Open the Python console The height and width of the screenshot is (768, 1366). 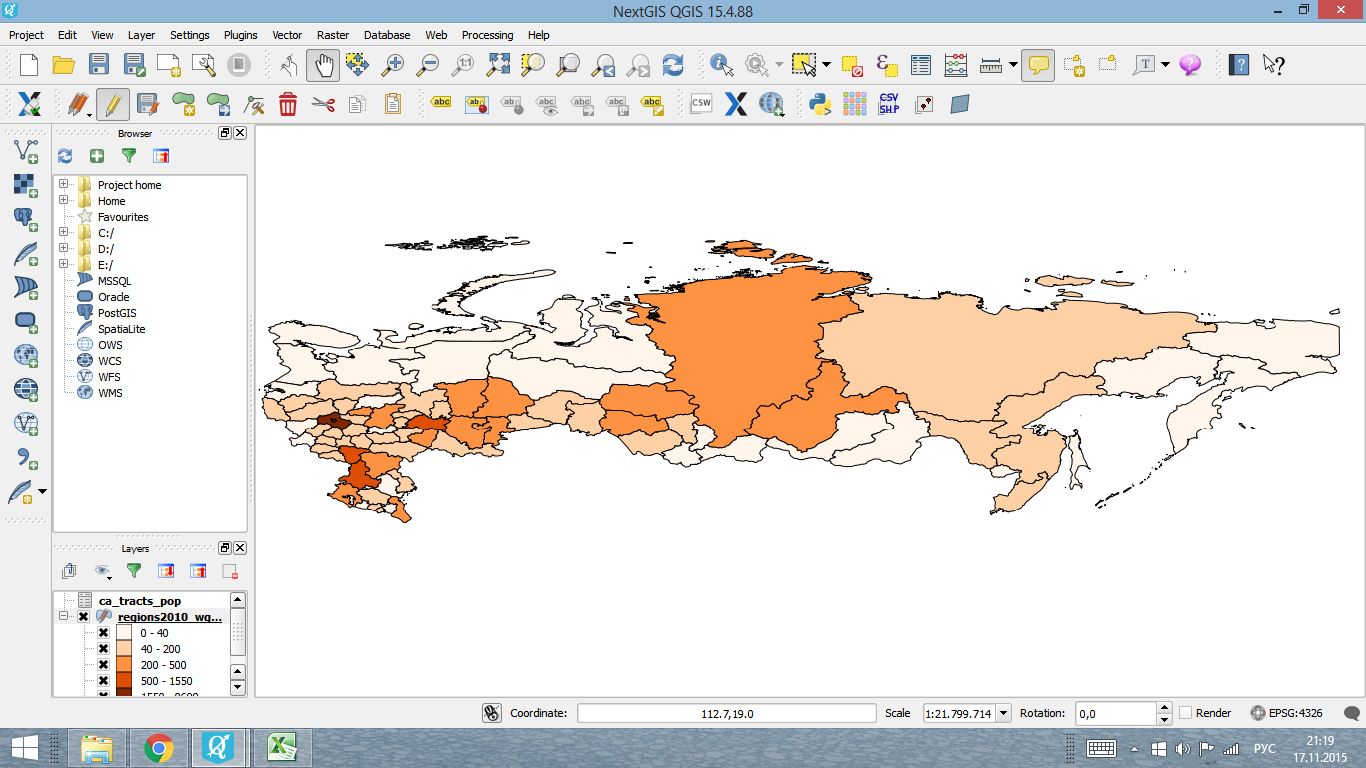(820, 104)
